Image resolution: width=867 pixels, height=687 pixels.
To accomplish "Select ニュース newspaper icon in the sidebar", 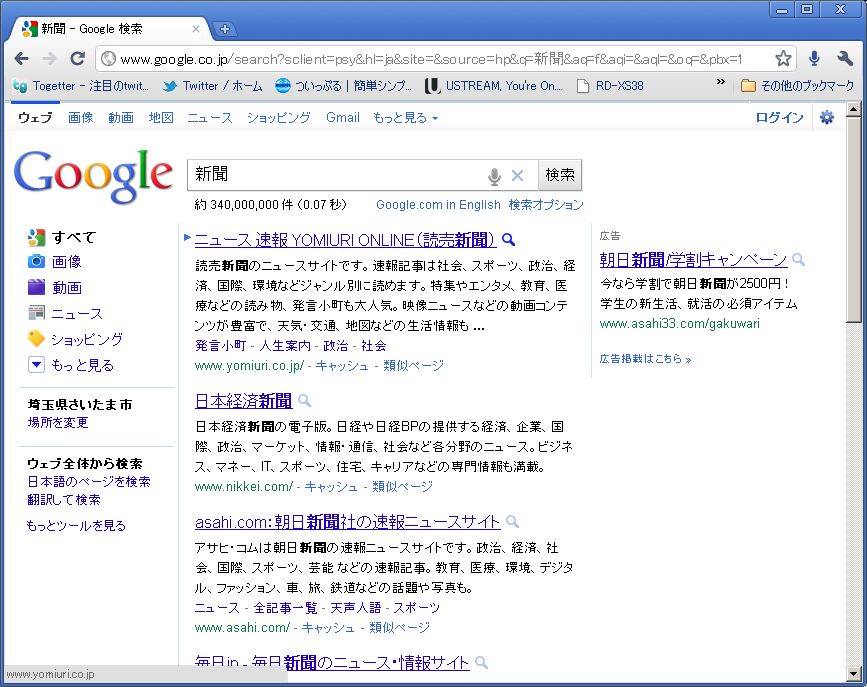I will point(36,313).
